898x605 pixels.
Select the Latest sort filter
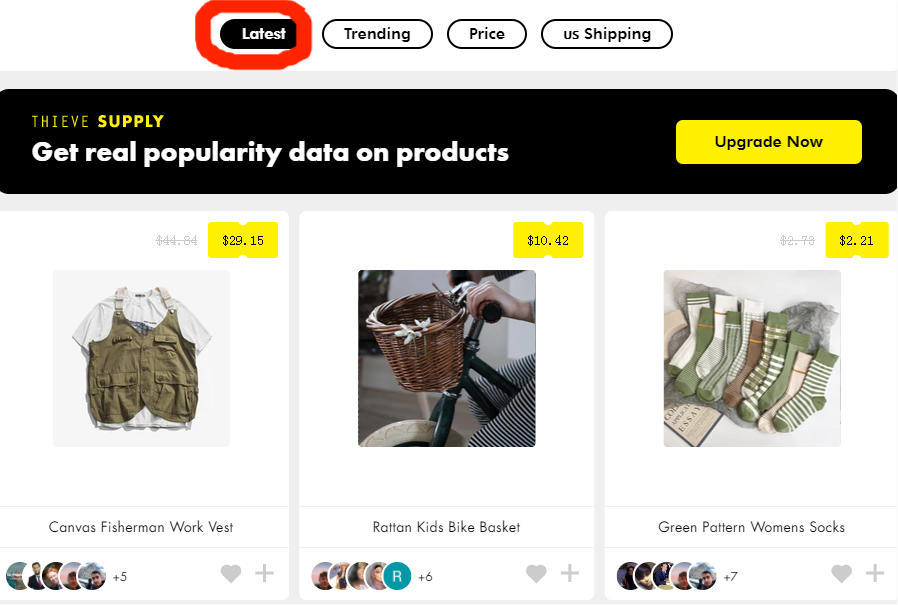(259, 34)
